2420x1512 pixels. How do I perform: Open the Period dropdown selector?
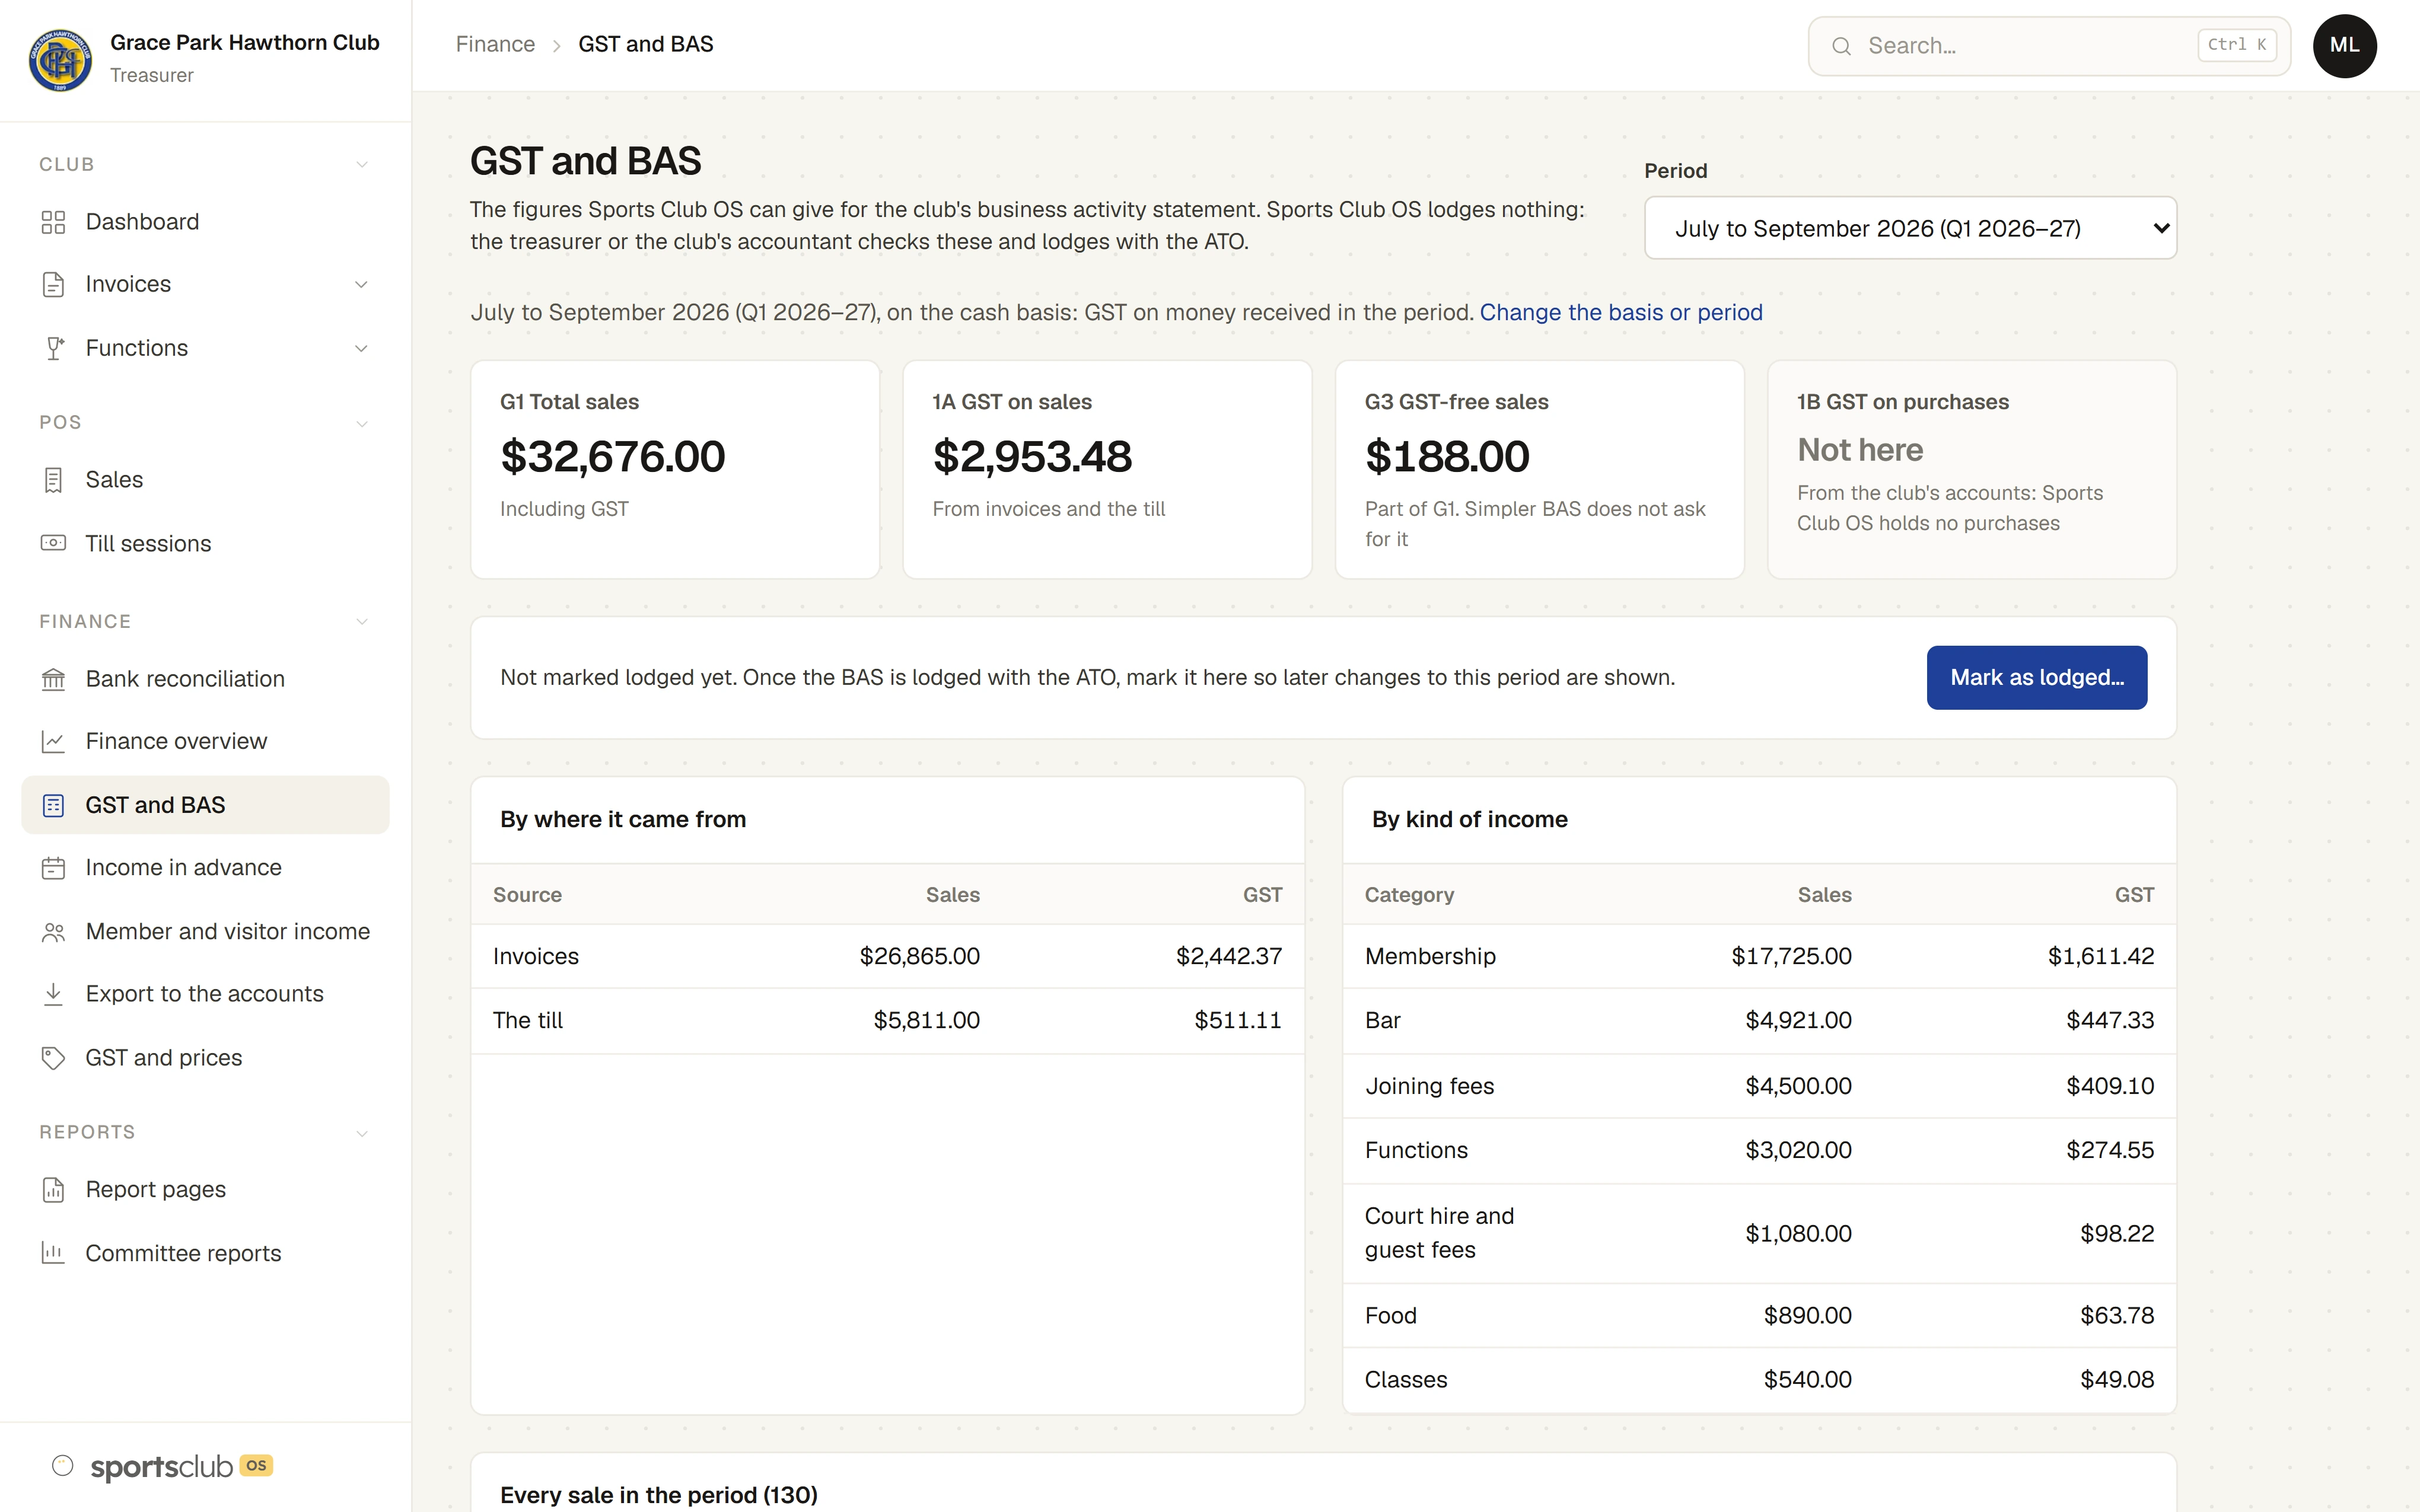(x=1910, y=228)
